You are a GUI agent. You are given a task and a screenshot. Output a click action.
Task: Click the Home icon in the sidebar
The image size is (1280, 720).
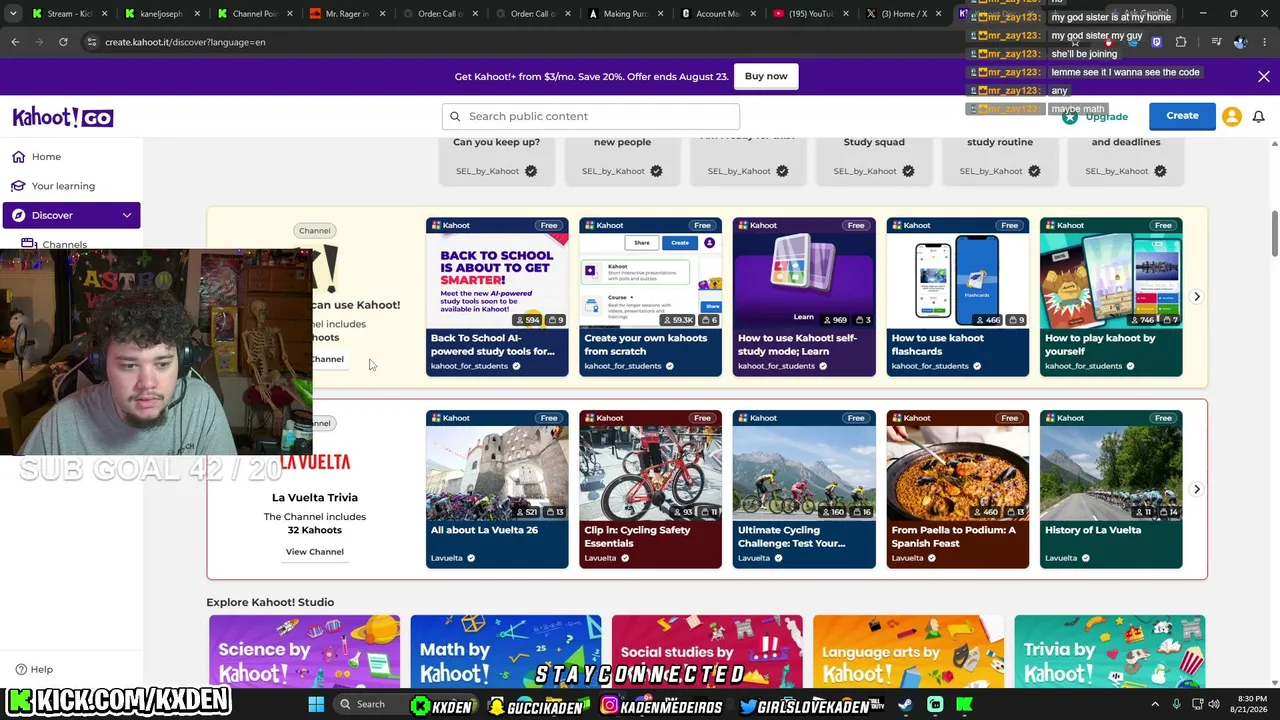19,157
